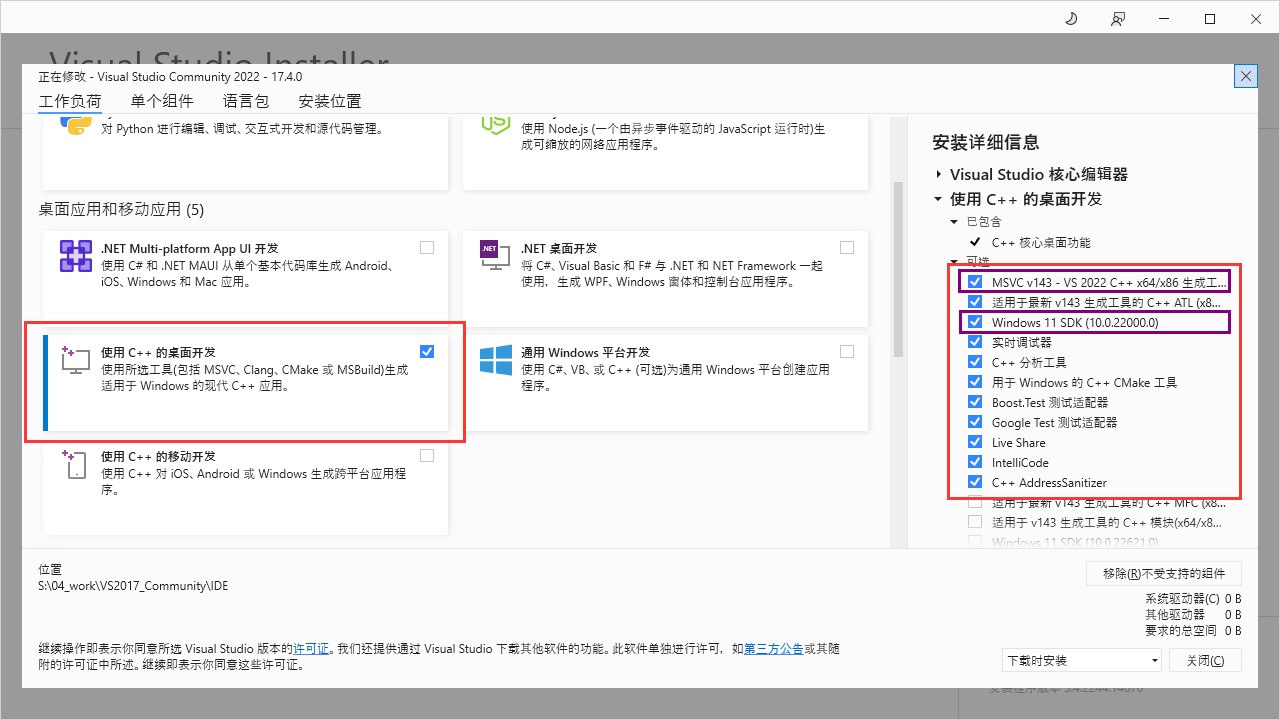Click the workload list vertical scrollbar
The width and height of the screenshot is (1280, 720).
898,269
